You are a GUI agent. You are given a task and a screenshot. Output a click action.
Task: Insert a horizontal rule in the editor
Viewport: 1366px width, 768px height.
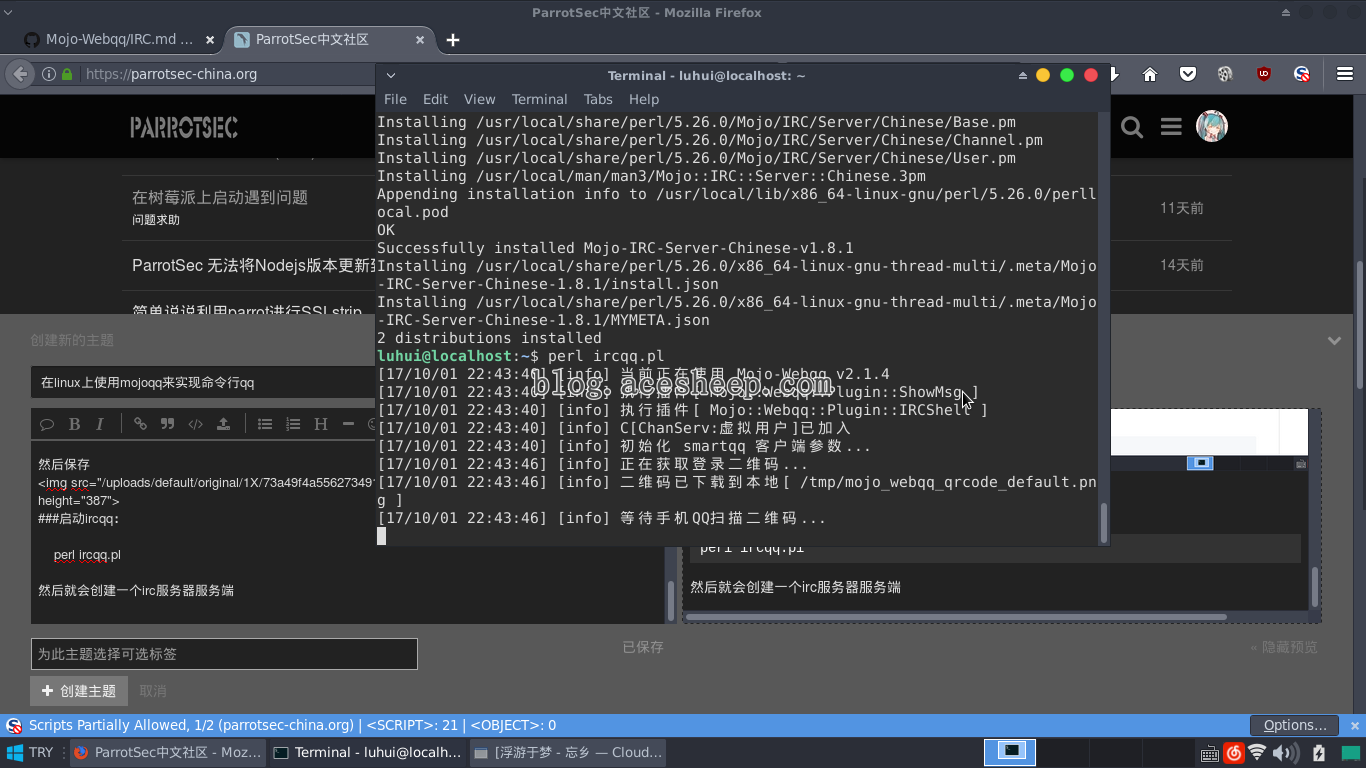tap(348, 424)
